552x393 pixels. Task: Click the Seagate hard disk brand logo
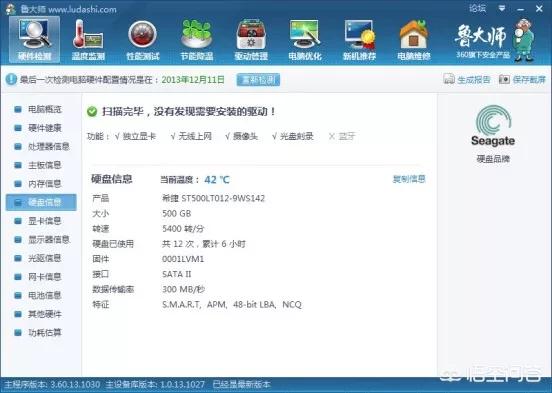(493, 126)
